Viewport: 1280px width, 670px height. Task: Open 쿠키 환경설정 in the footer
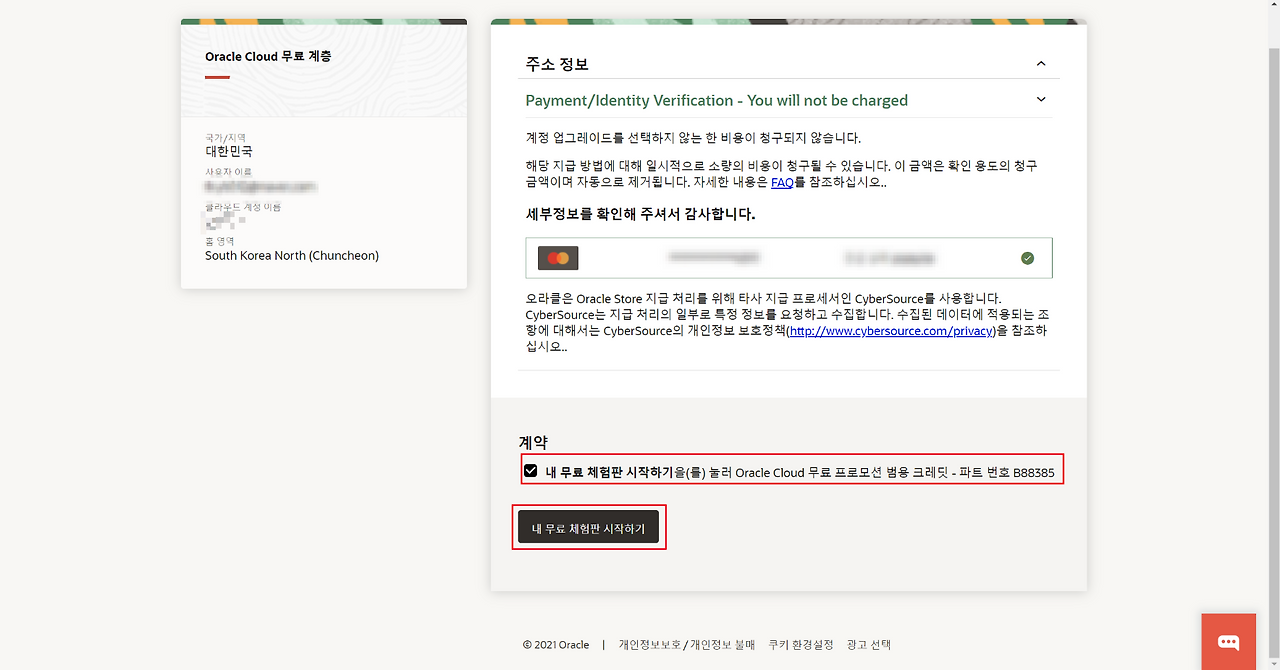tap(800, 645)
